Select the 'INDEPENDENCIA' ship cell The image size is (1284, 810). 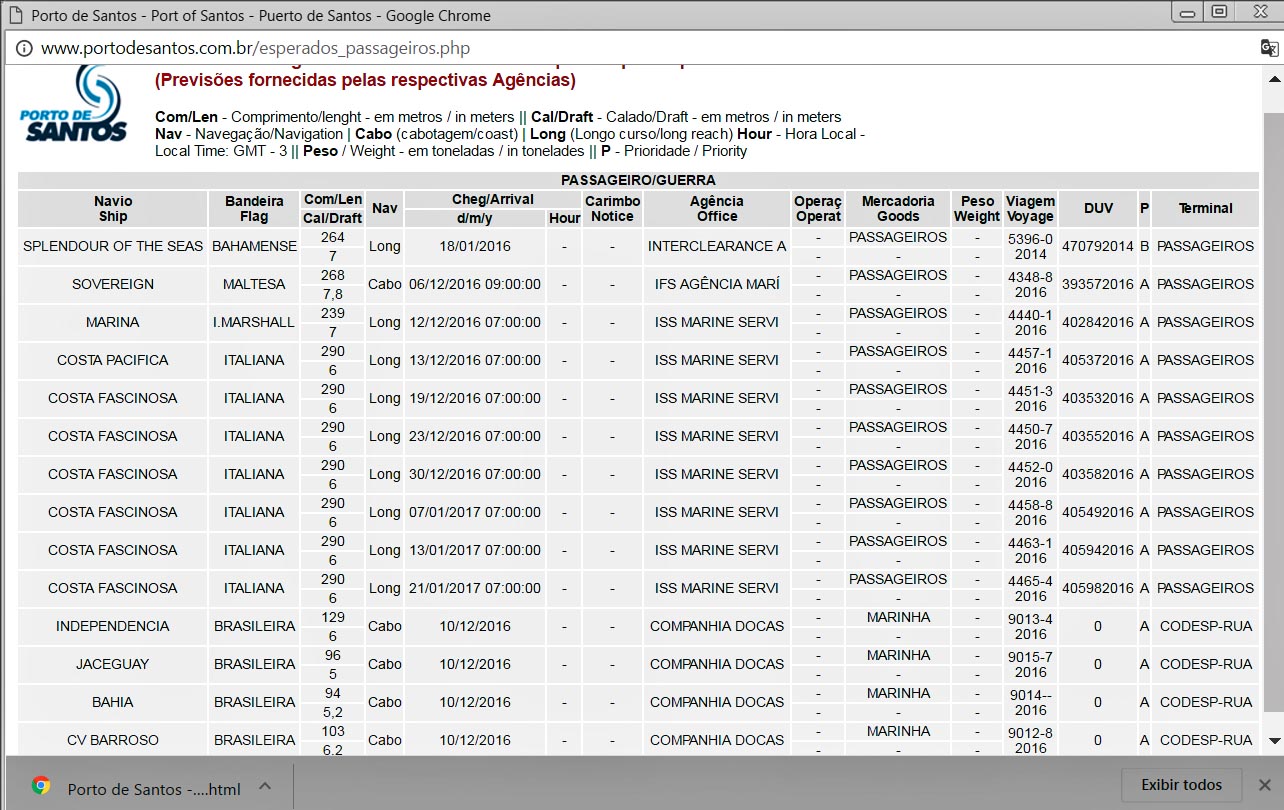113,626
